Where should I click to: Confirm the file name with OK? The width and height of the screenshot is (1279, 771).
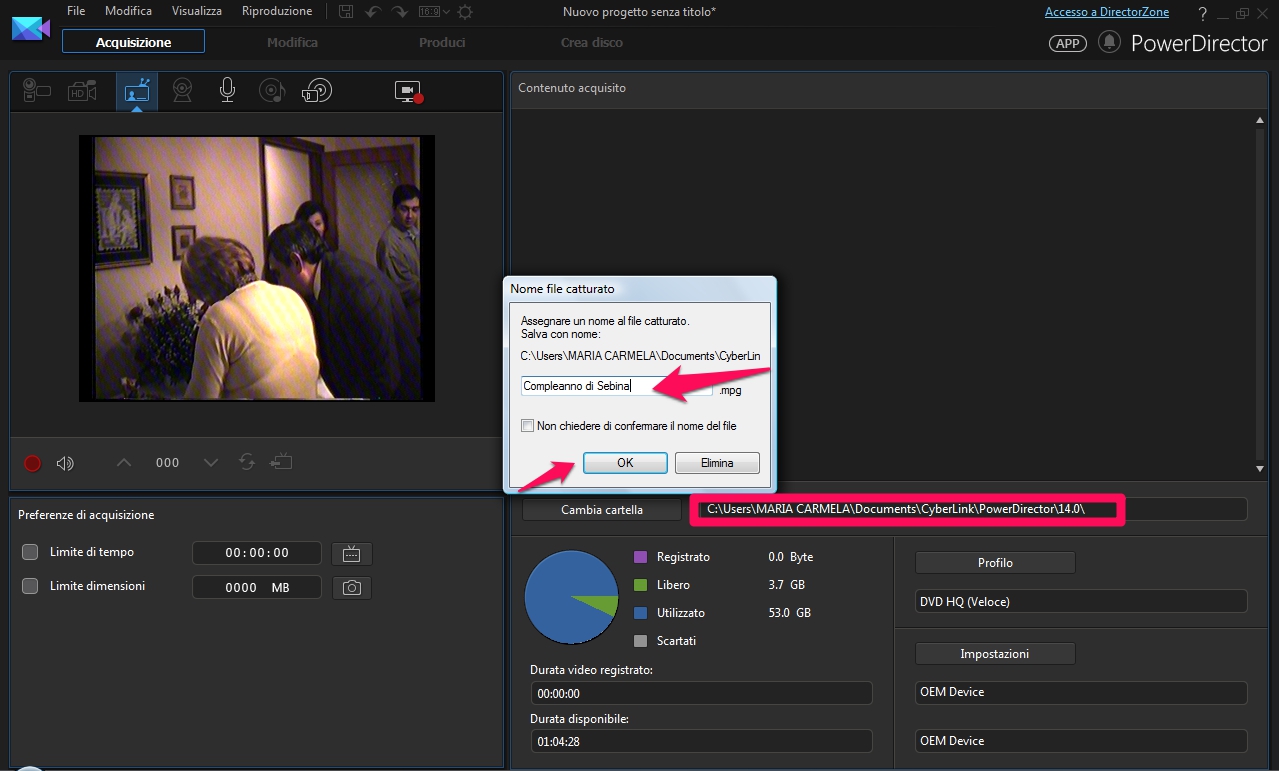pos(625,463)
